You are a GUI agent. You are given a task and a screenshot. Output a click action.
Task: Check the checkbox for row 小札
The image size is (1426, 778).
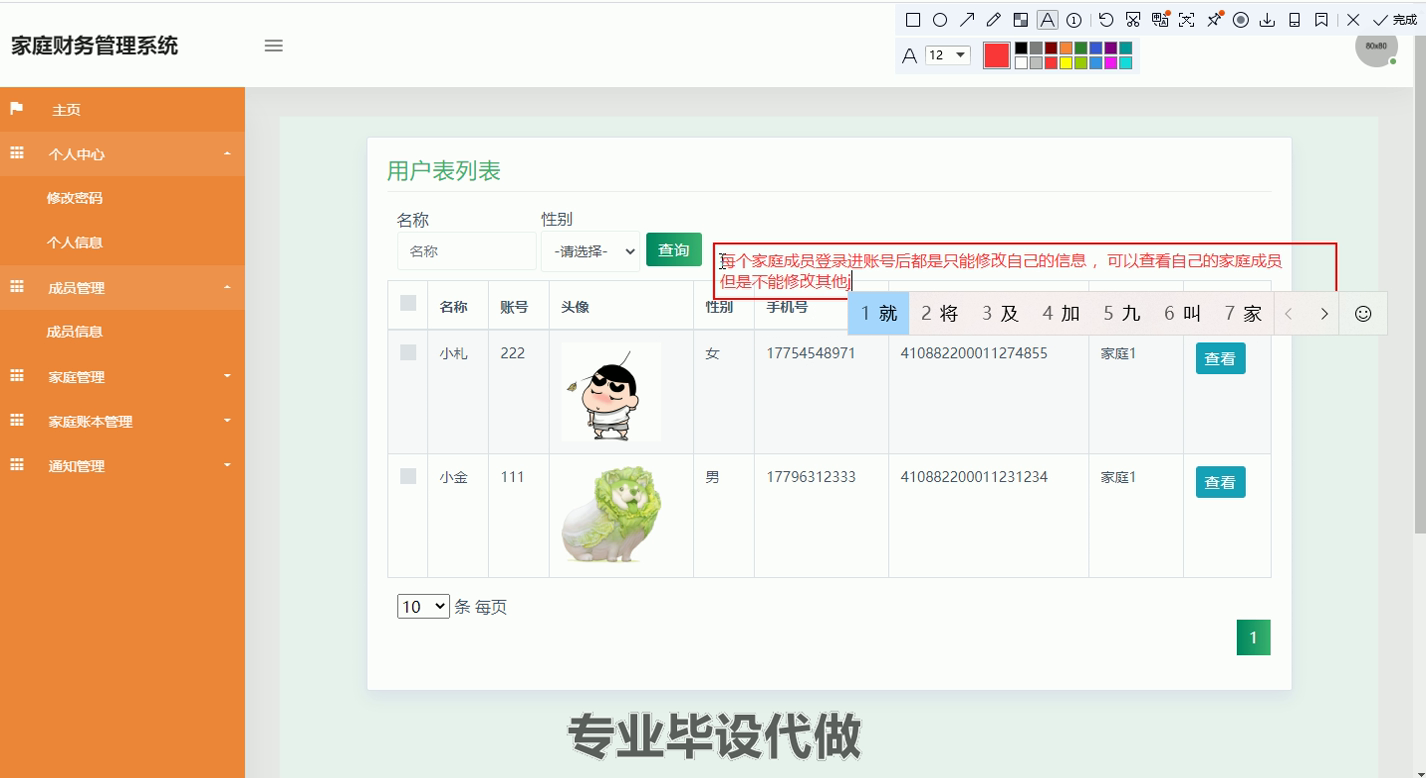click(x=408, y=352)
